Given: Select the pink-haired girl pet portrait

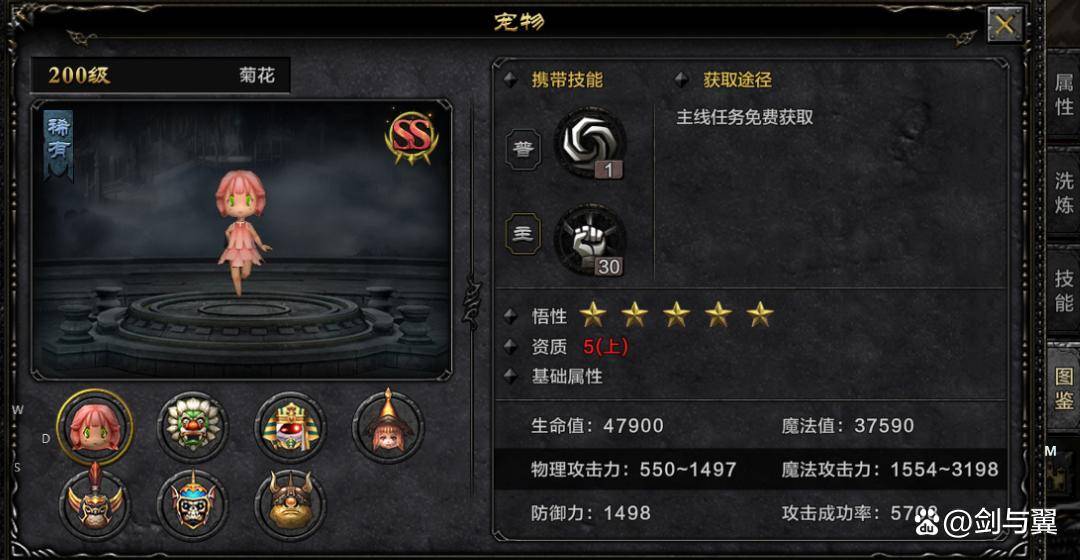Looking at the screenshot, I should tap(95, 427).
